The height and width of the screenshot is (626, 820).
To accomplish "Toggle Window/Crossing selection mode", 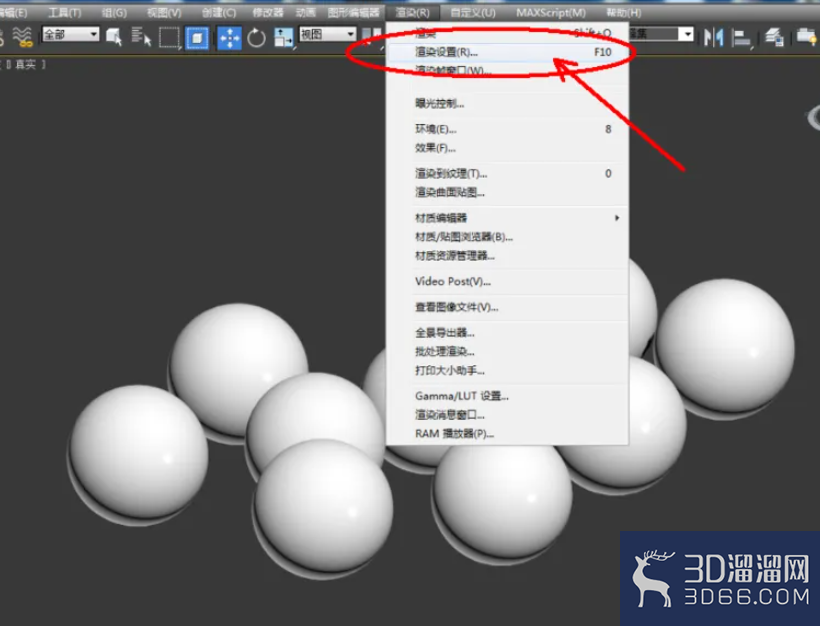I will pyautogui.click(x=197, y=38).
